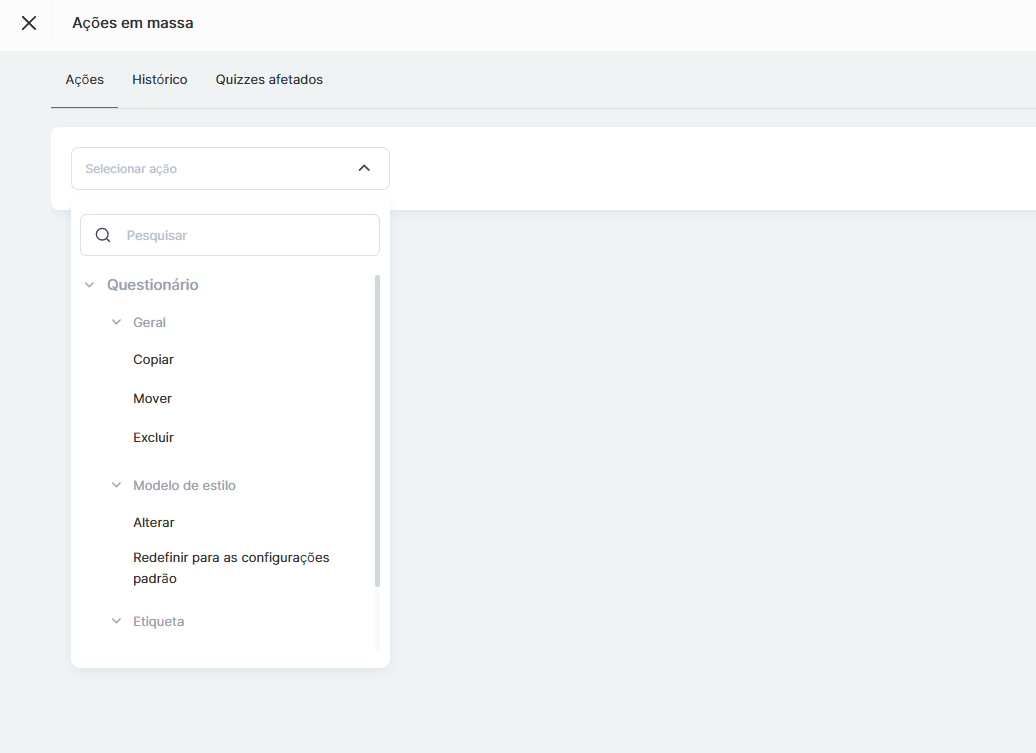
Task: Select the Copiar action
Action: [x=153, y=360]
